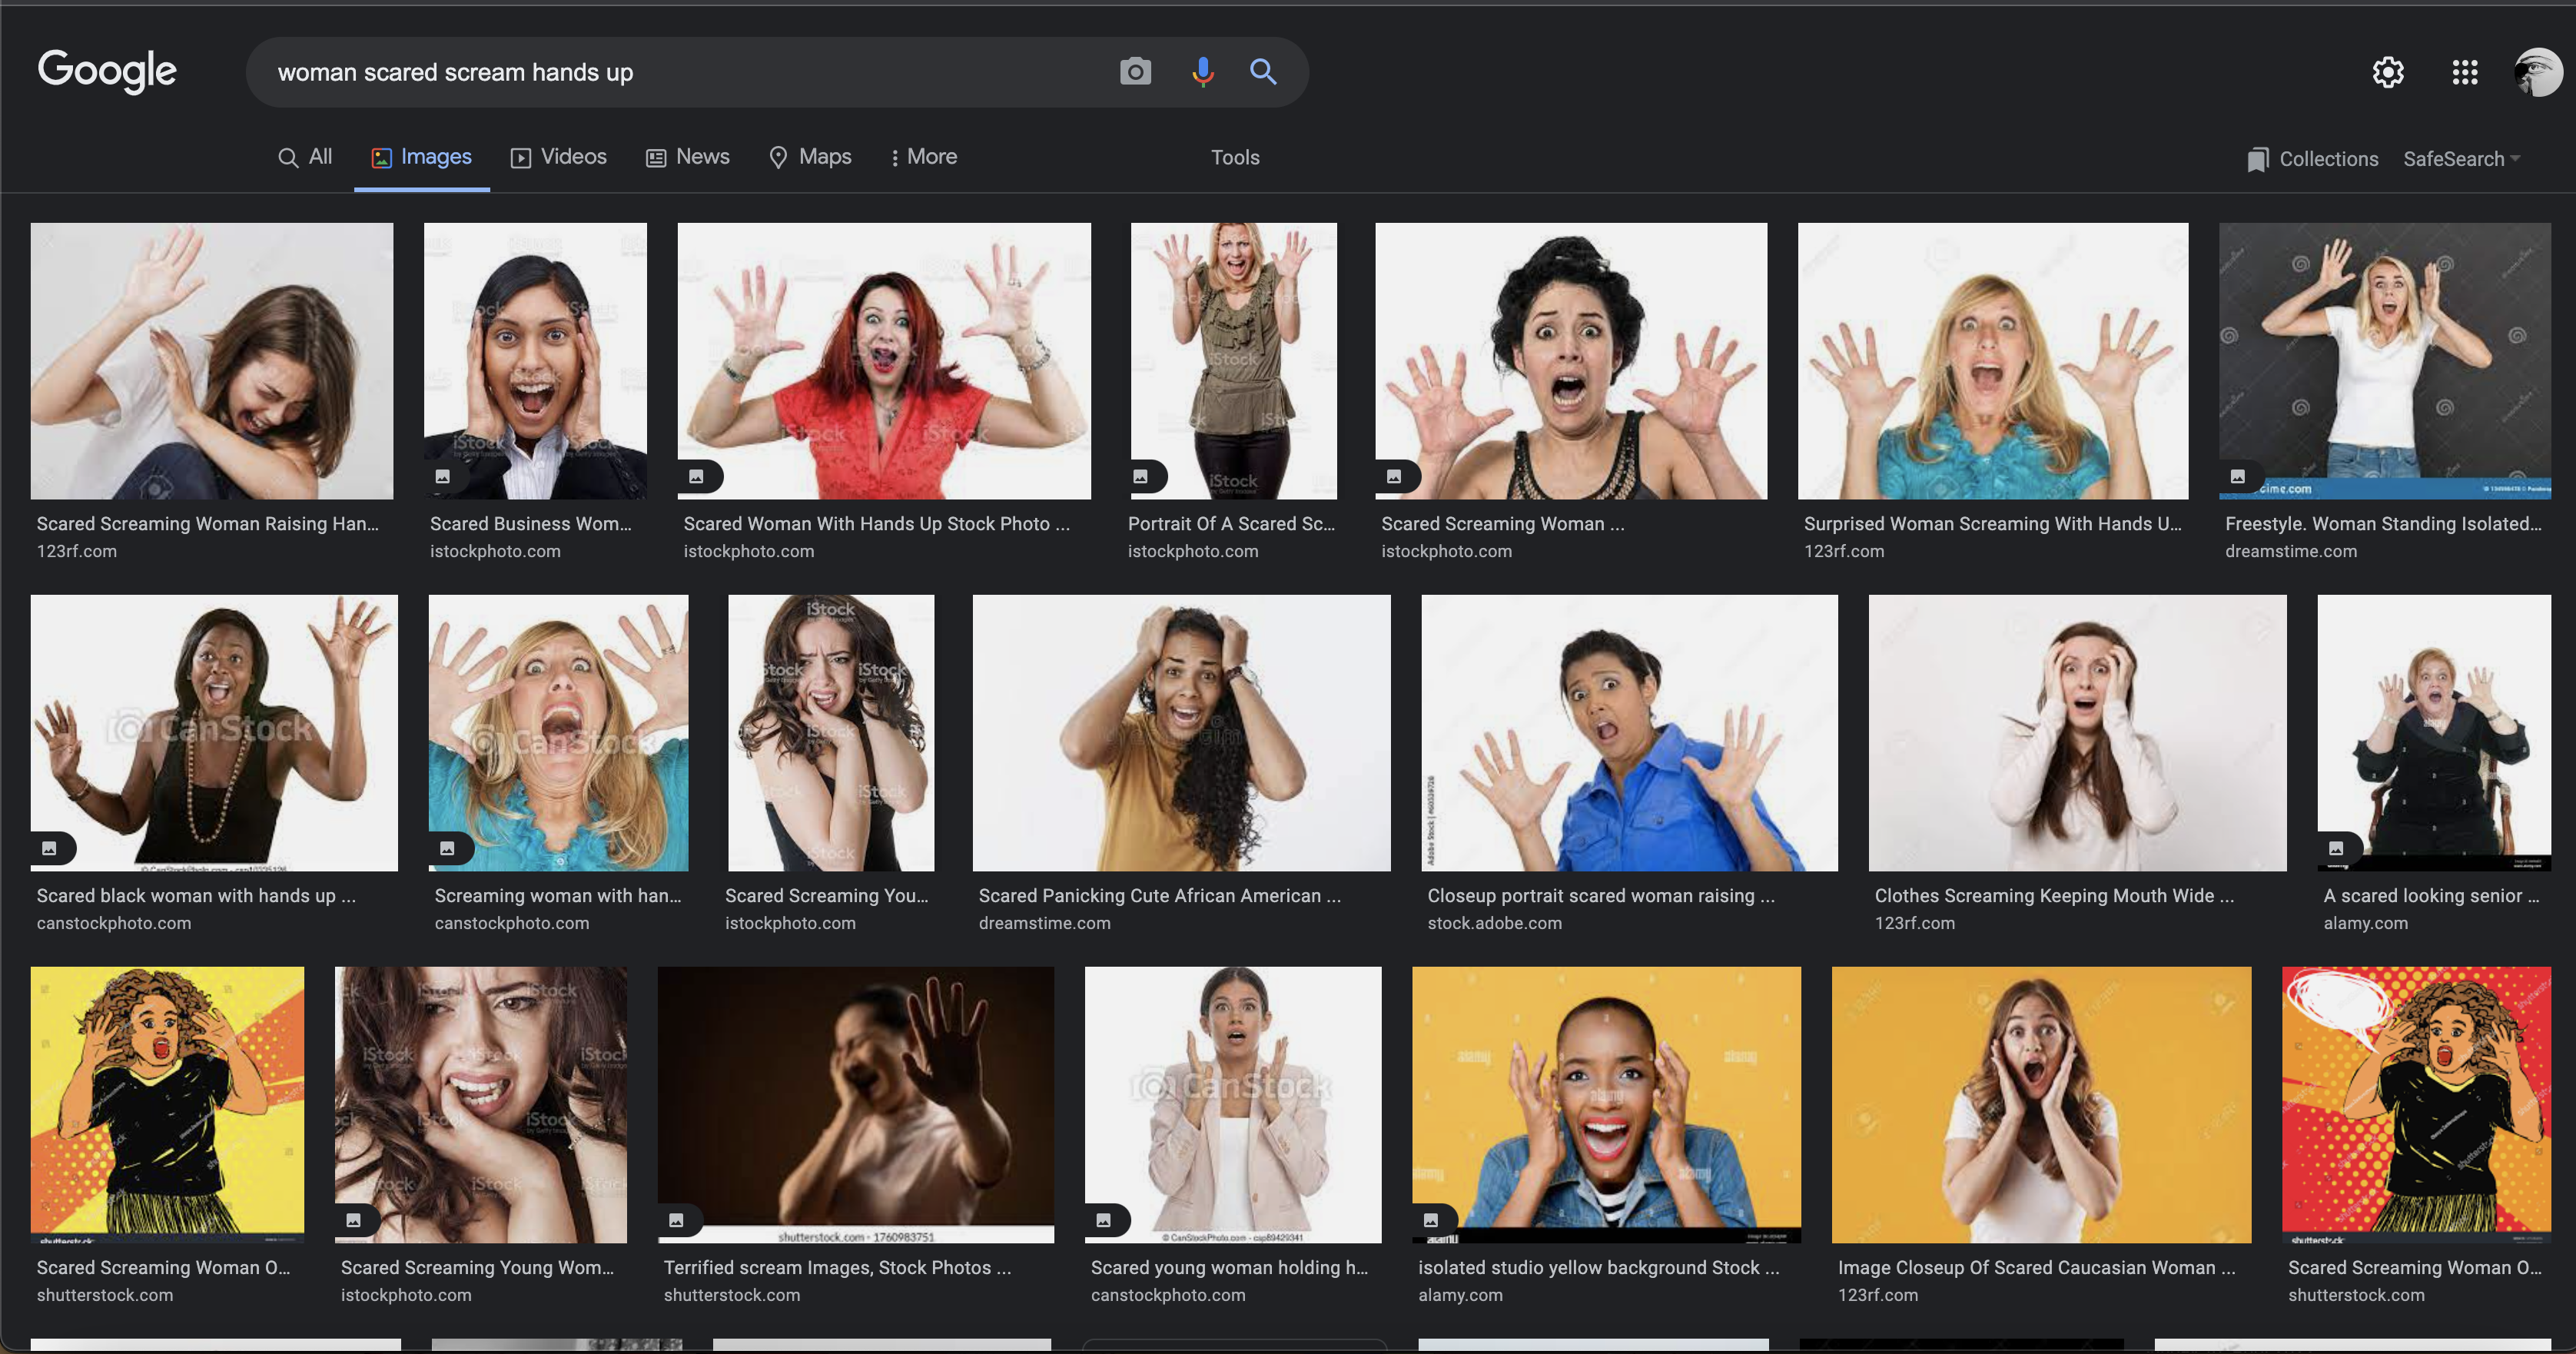2576x1354 pixels.
Task: Open the Google account profile avatar
Action: coord(2538,72)
